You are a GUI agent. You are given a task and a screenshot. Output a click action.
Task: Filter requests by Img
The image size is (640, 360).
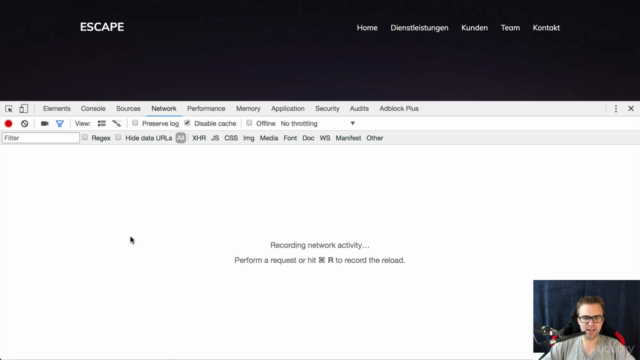coord(249,138)
